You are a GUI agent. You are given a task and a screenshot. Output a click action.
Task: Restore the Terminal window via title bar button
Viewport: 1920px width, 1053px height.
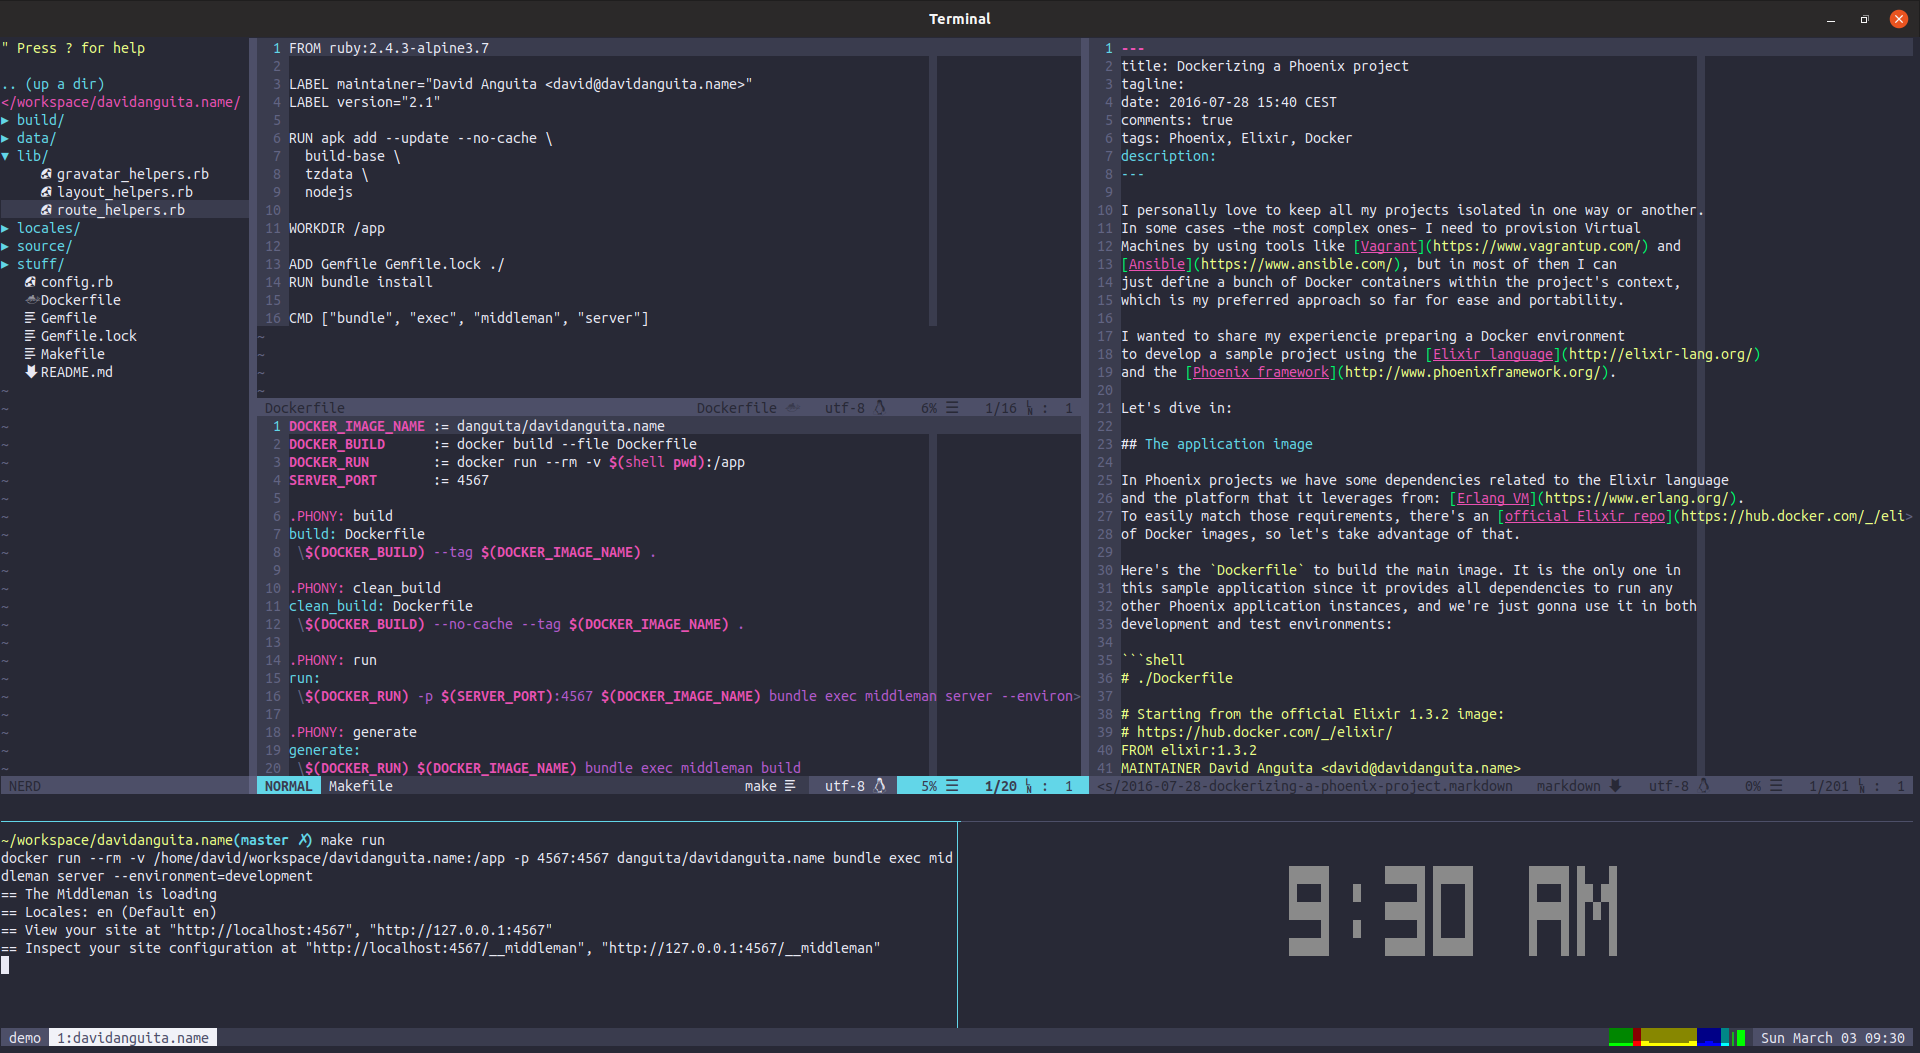point(1864,19)
